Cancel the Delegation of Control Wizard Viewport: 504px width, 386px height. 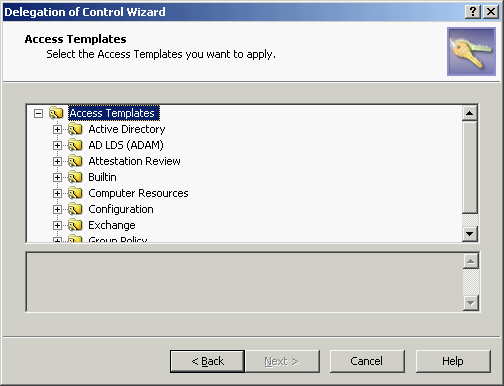point(367,361)
